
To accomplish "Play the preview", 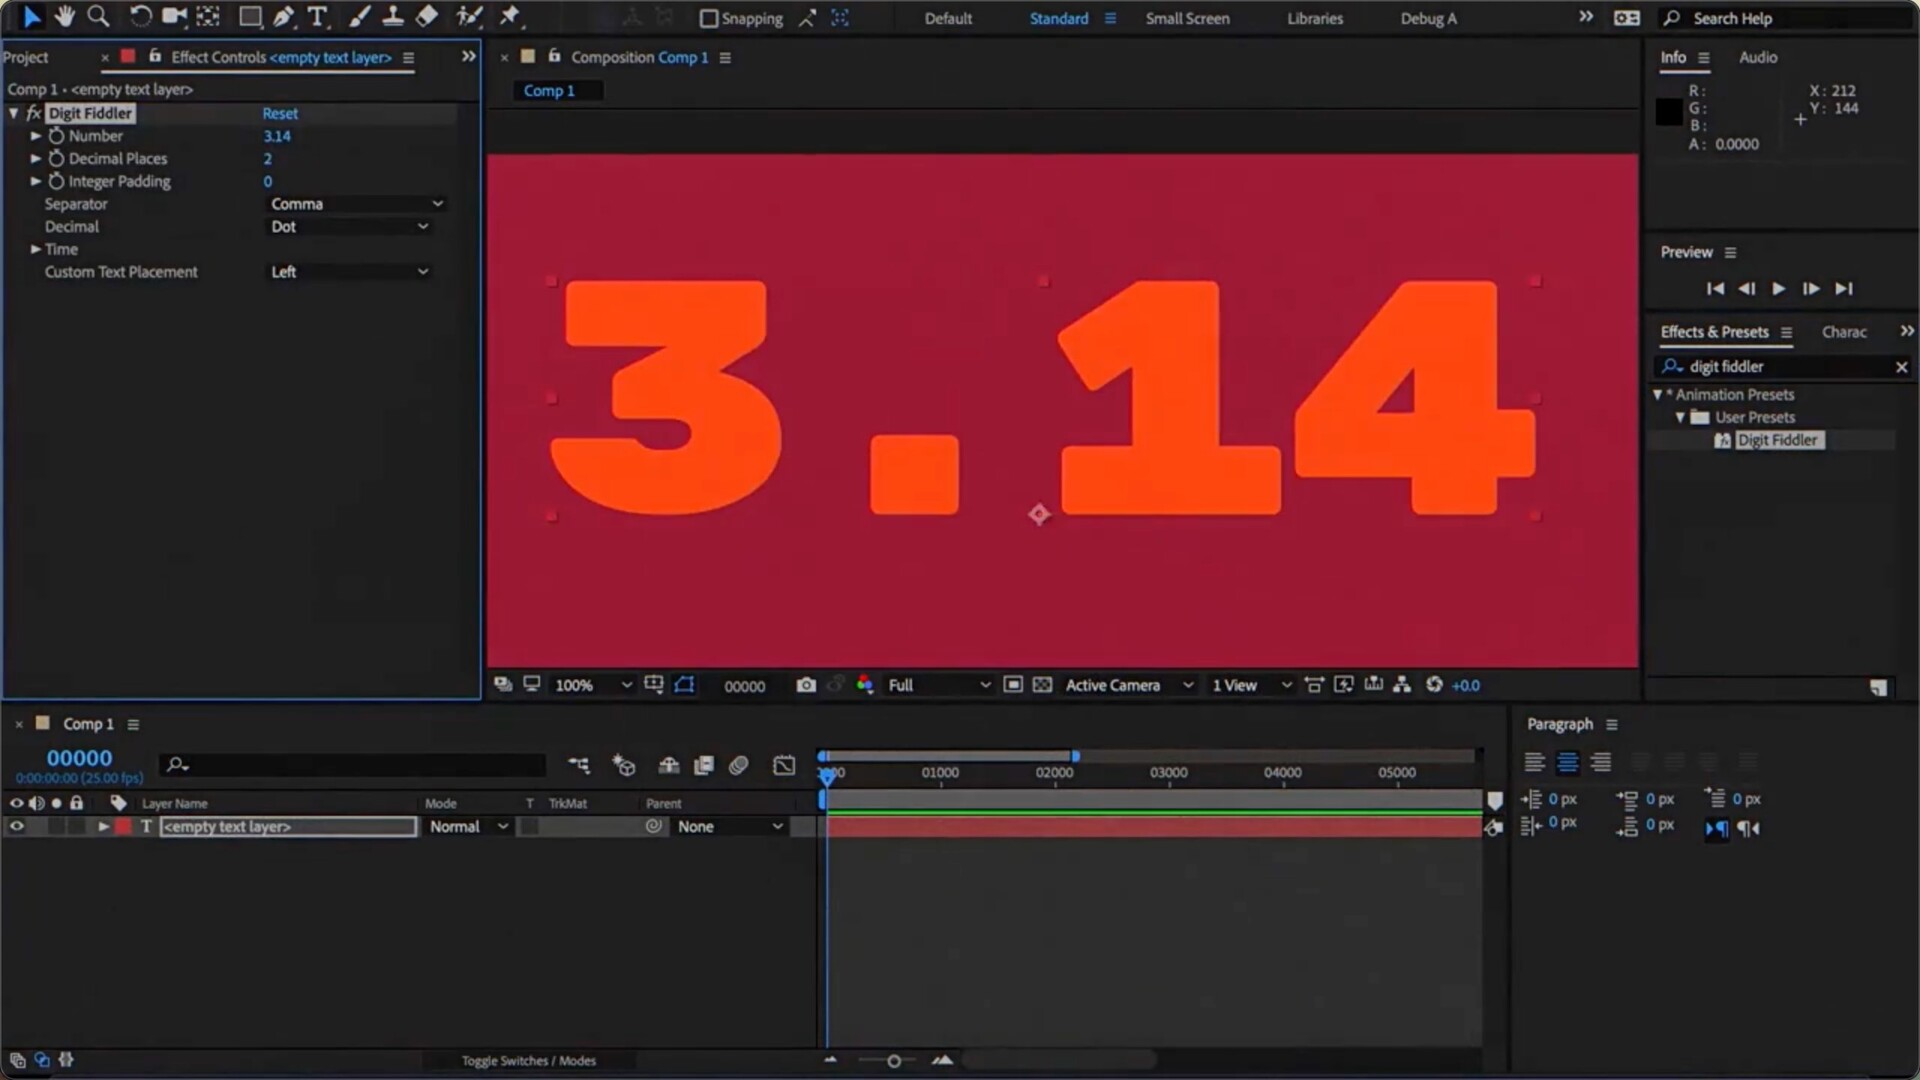I will coord(1778,289).
